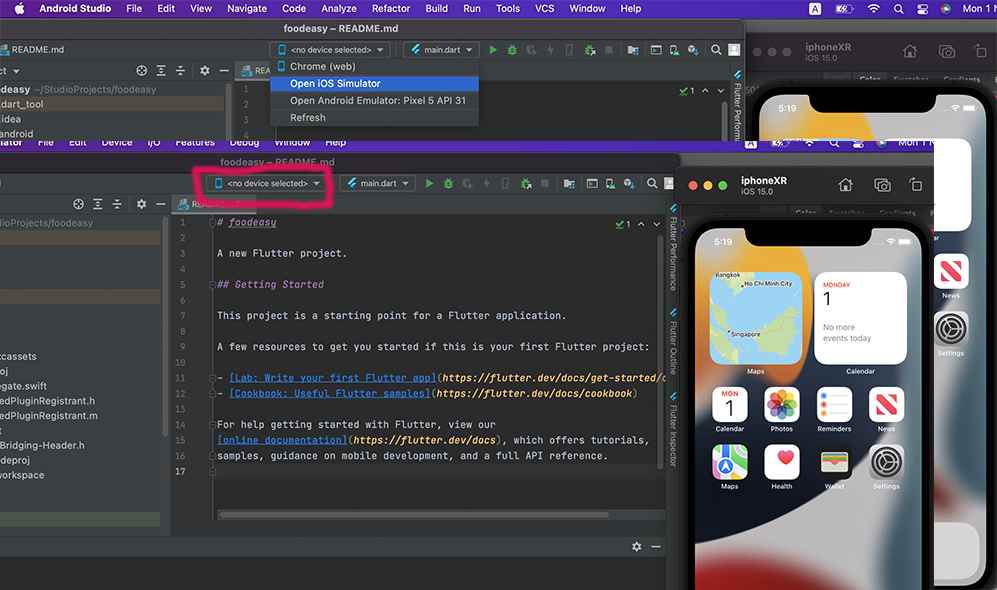Click Home button in dimmed iphoneXR window behind
The image size is (997, 590).
click(x=910, y=51)
